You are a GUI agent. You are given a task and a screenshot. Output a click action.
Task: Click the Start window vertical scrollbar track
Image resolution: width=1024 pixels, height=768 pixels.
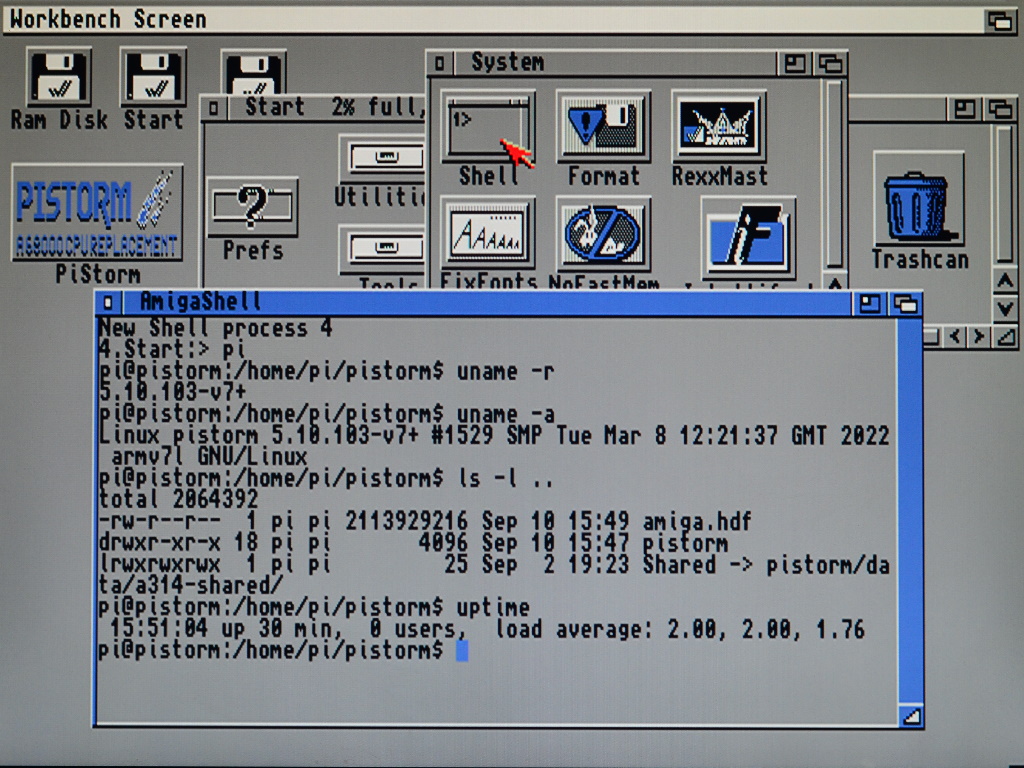[1005, 194]
